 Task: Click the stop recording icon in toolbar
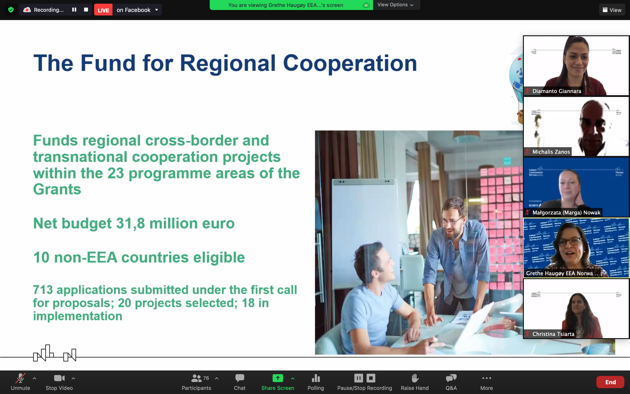click(x=371, y=378)
